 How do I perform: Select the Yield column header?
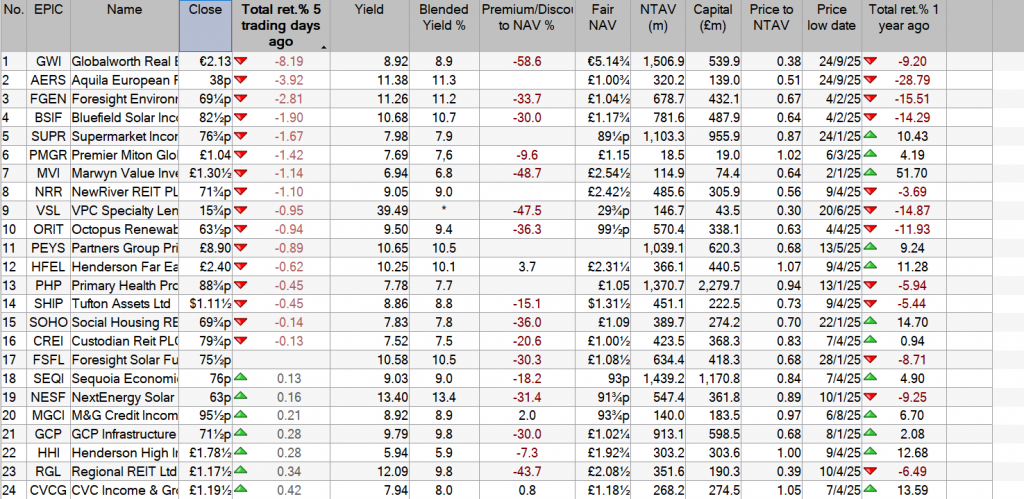[x=372, y=26]
